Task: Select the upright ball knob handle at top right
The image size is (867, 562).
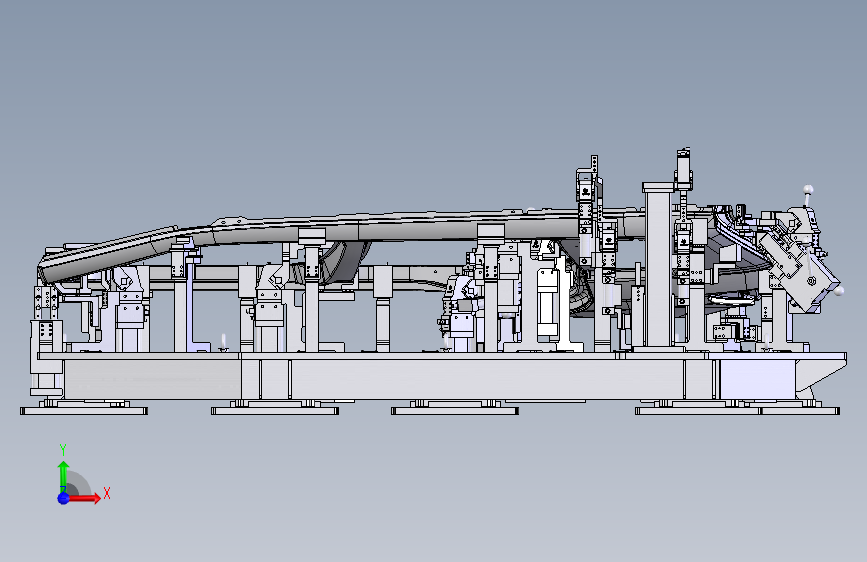Action: click(x=808, y=197)
